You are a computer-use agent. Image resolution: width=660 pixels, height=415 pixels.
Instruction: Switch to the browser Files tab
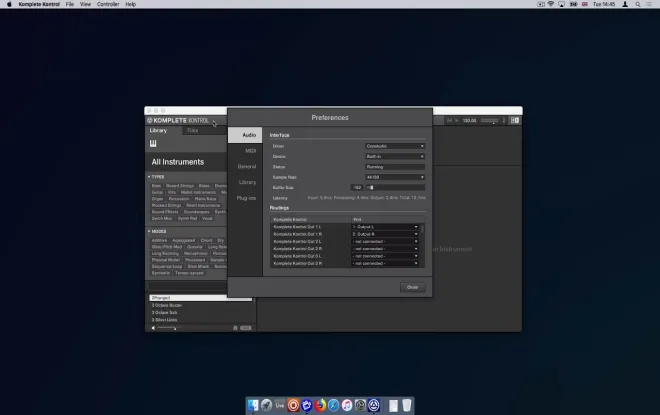click(193, 130)
